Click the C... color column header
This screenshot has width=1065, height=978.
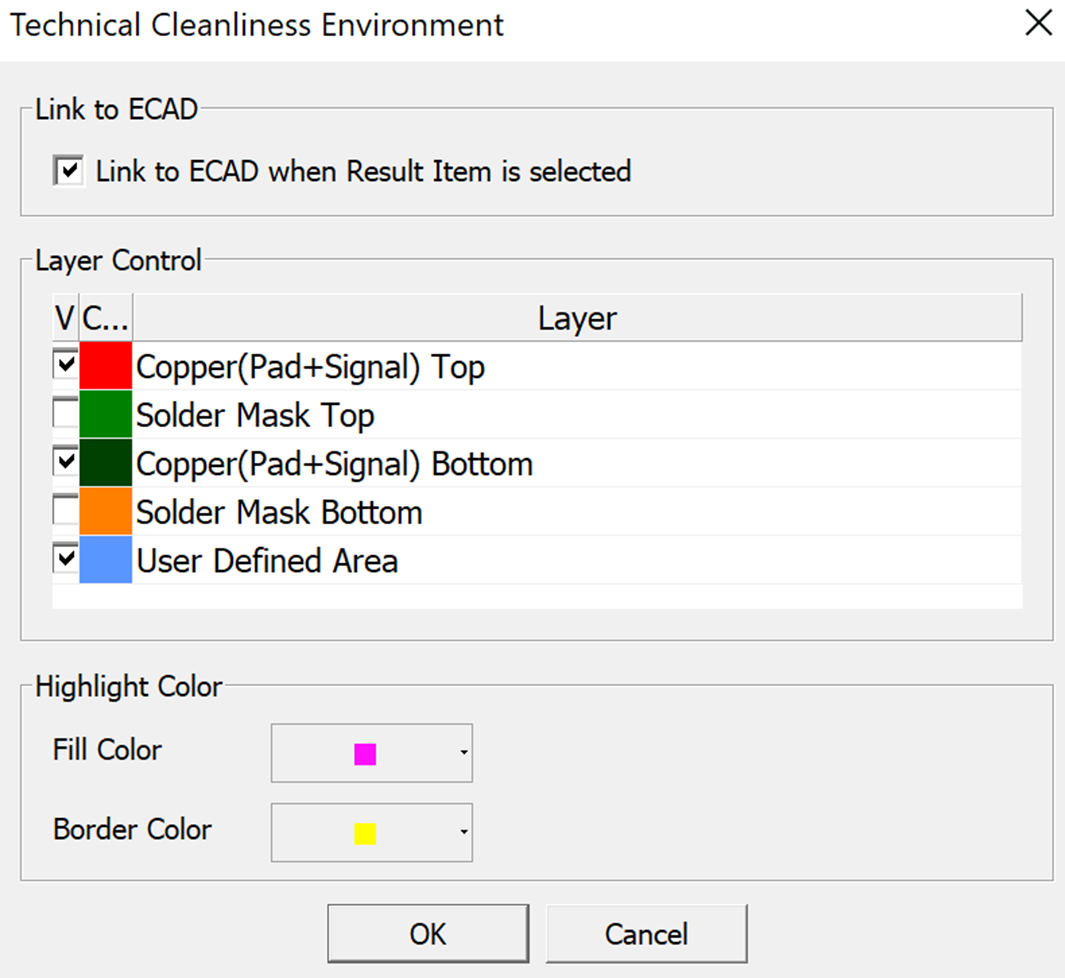(106, 318)
